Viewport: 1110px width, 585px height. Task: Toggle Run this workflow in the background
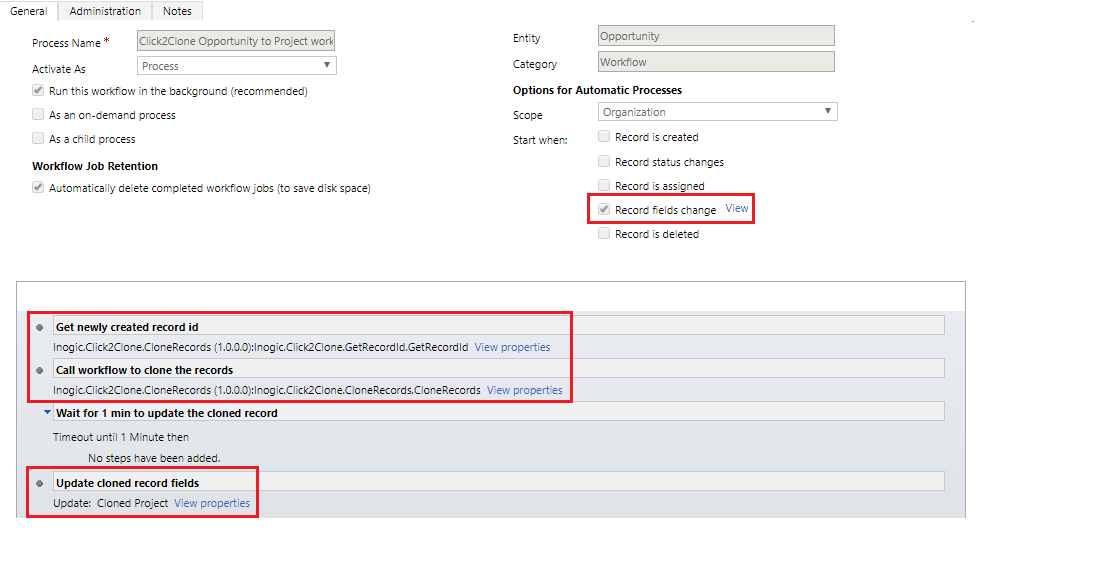38,91
